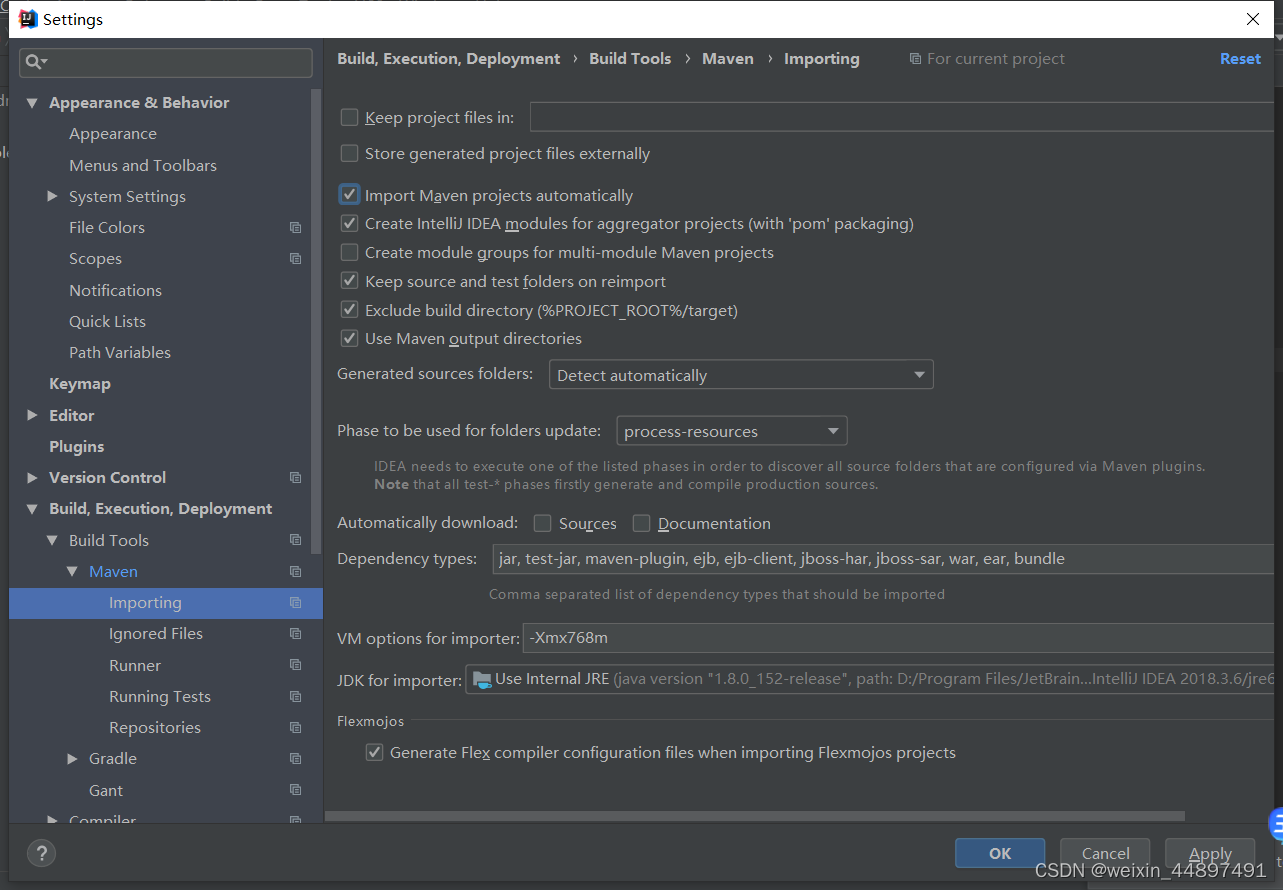Click the search magnifier icon in settings
1283x890 pixels.
click(x=33, y=62)
